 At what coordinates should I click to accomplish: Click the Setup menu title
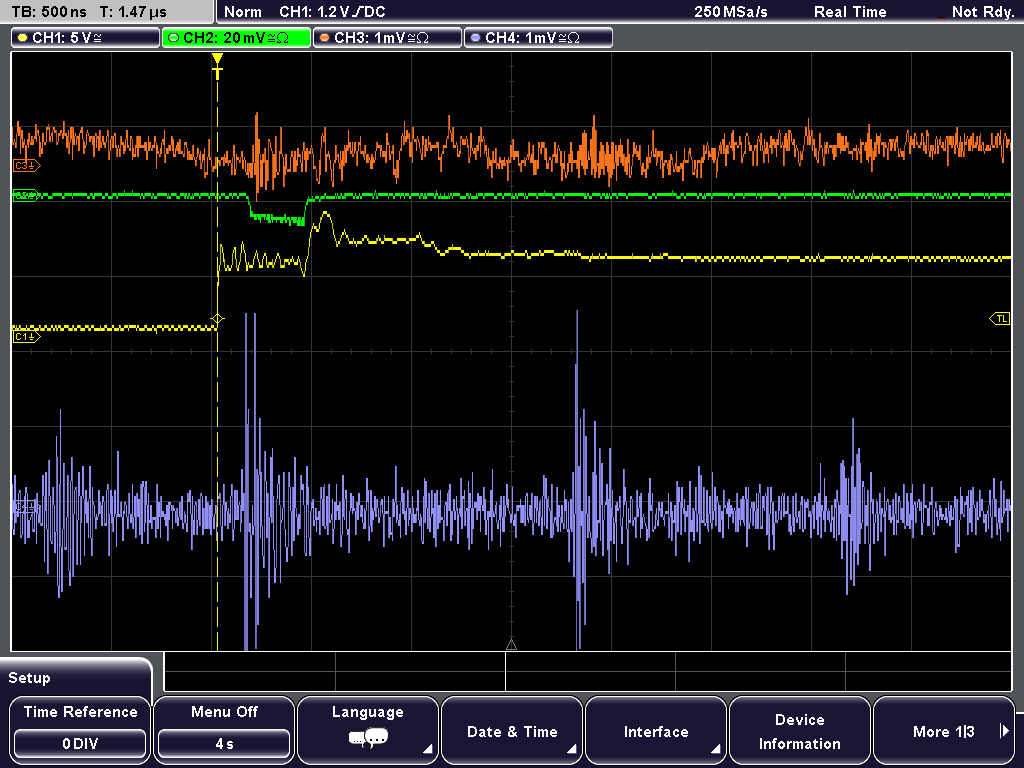coord(29,678)
